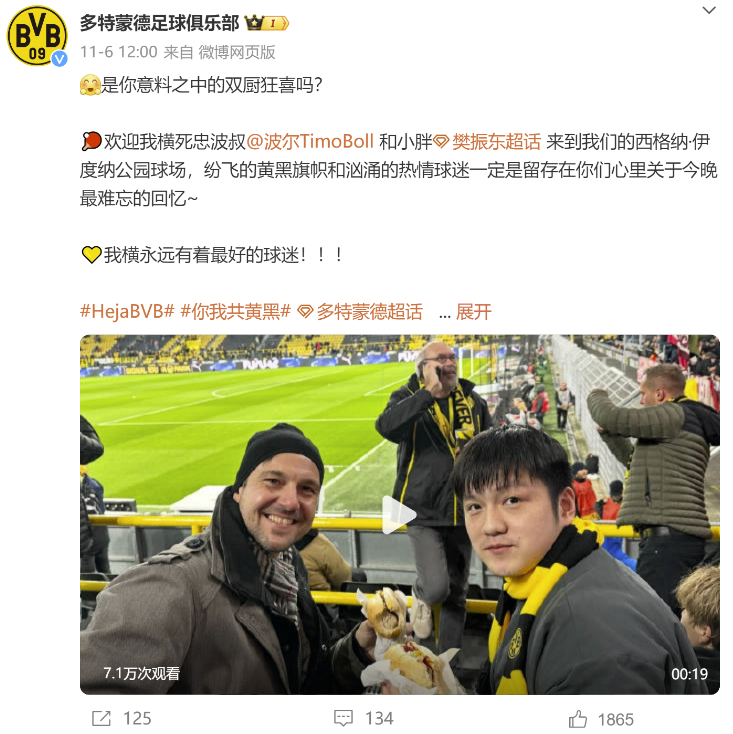Open the 多特蒙德超话 super topic link
Screen dimensions: 733x734
(x=370, y=311)
